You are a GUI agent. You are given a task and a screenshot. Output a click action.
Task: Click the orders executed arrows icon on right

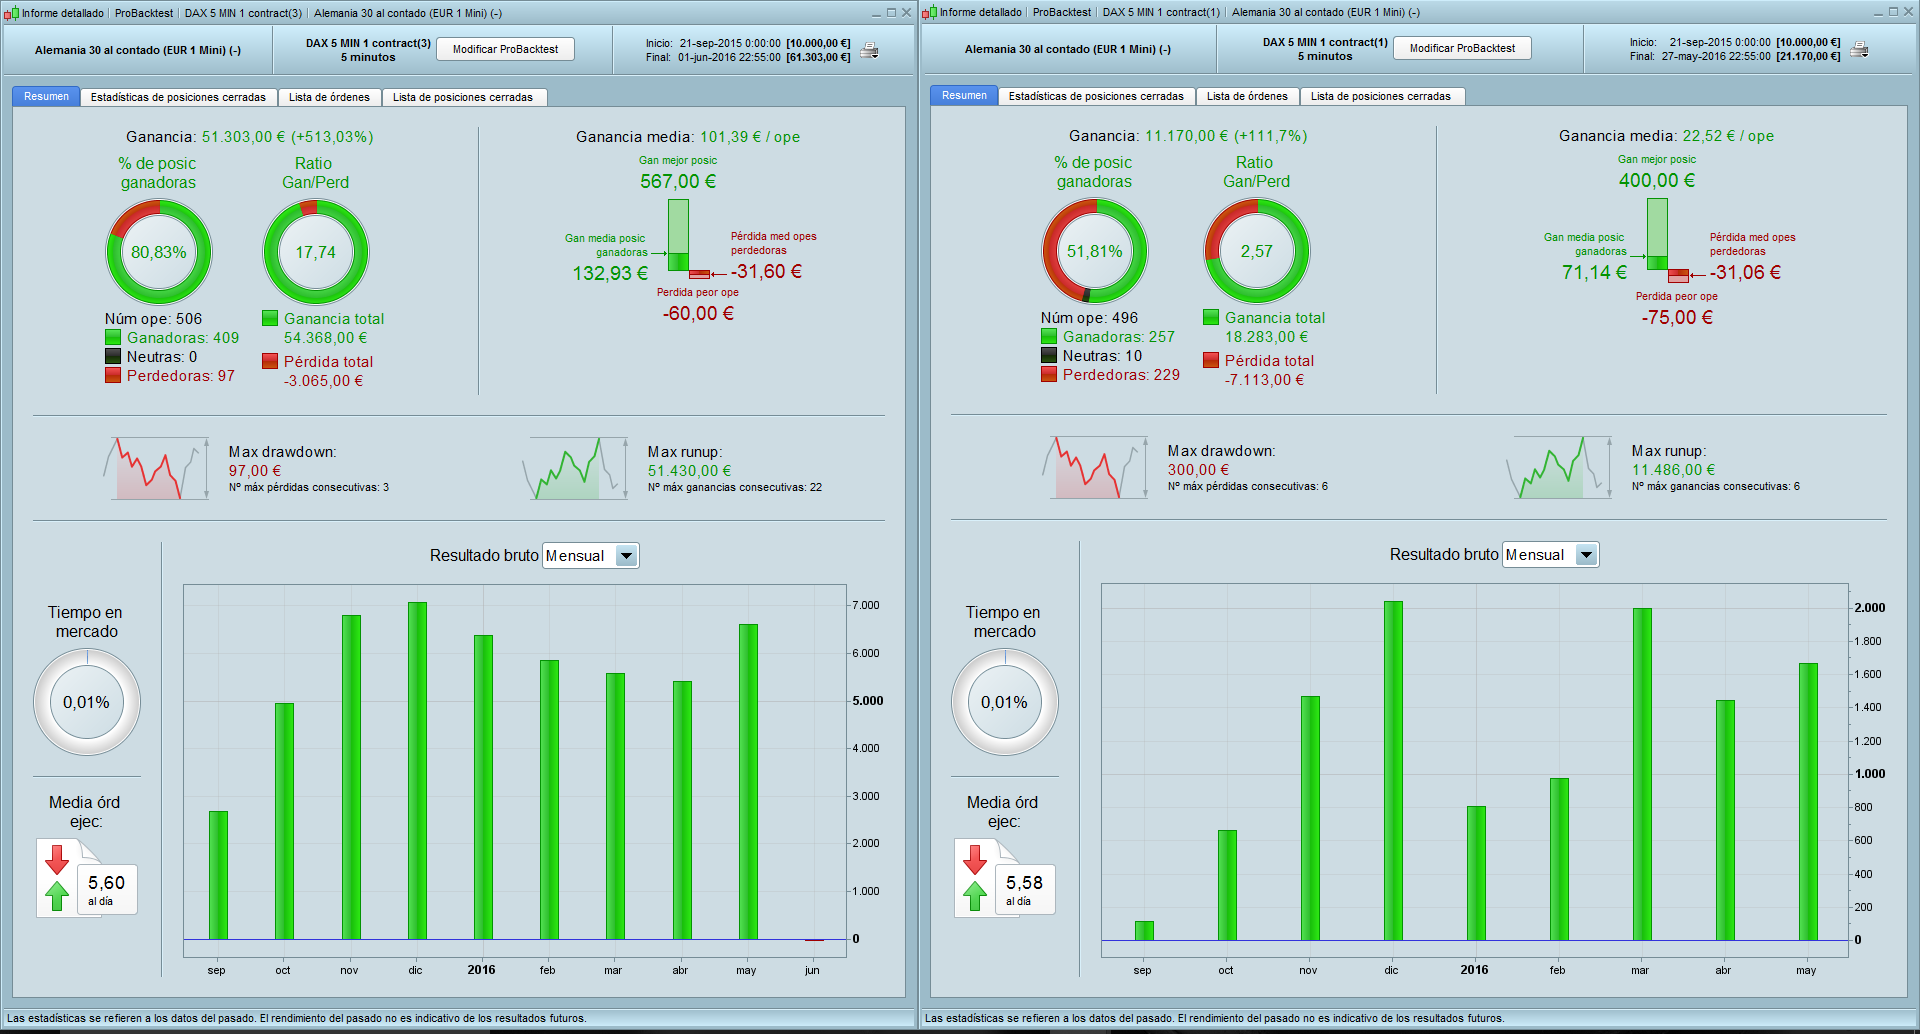pyautogui.click(x=976, y=877)
